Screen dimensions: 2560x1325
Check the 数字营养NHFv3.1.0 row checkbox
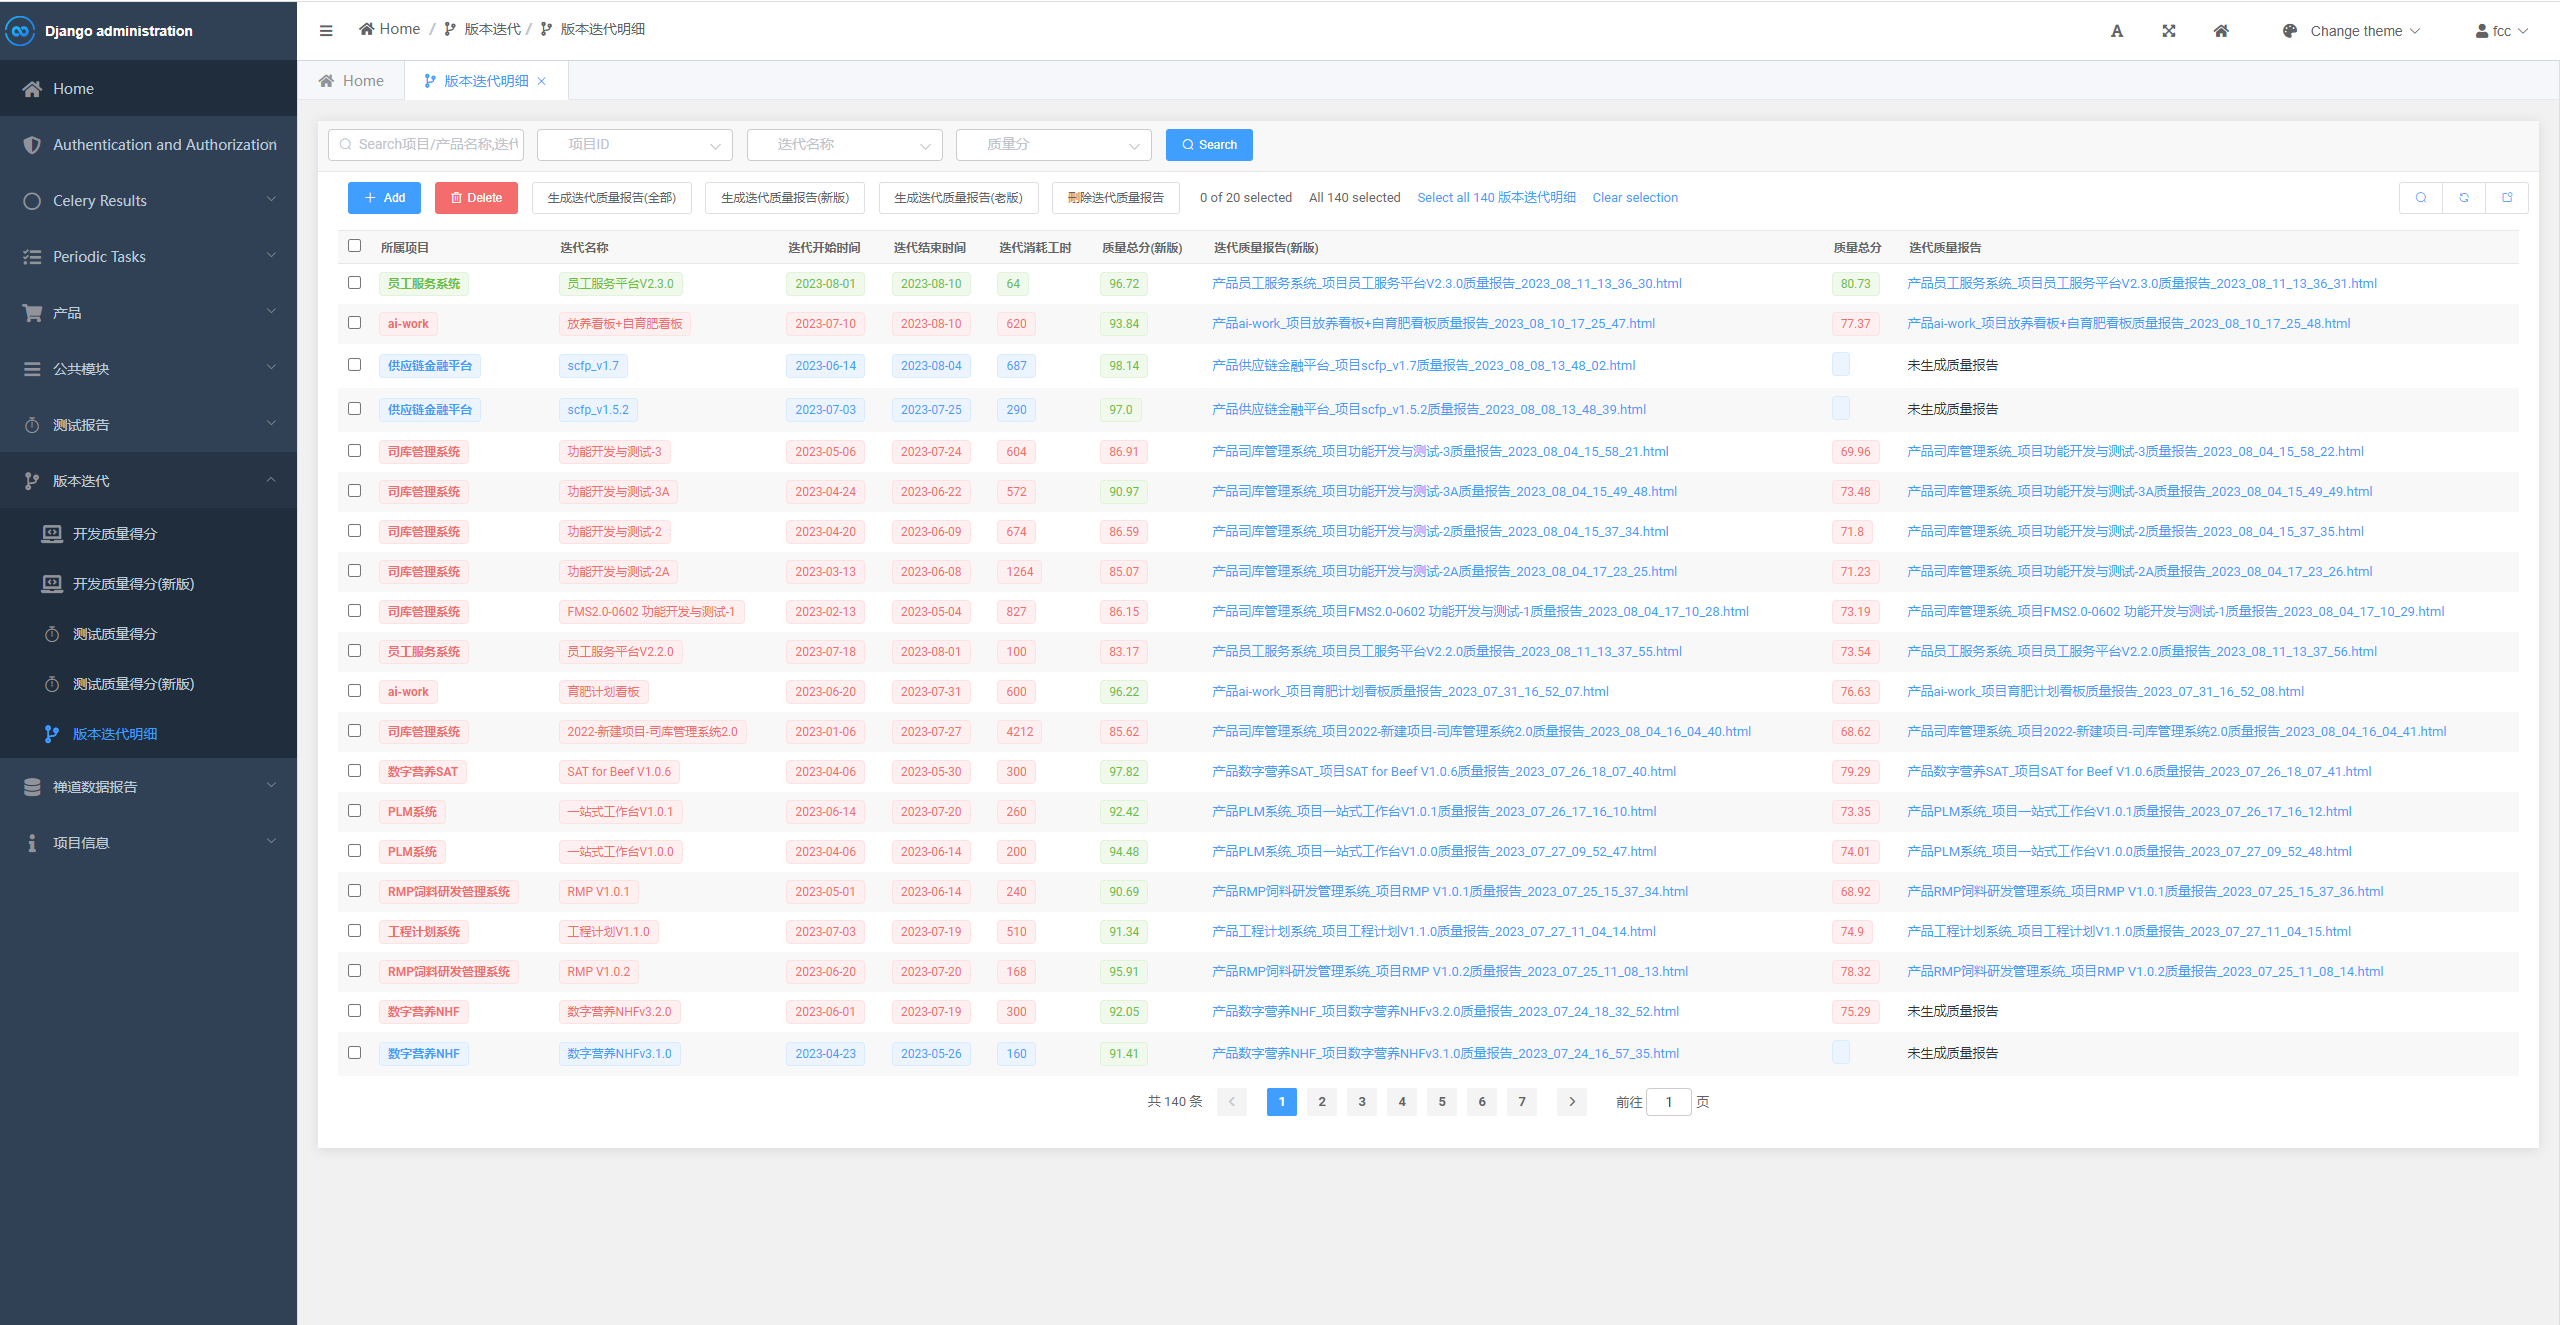[x=354, y=1053]
